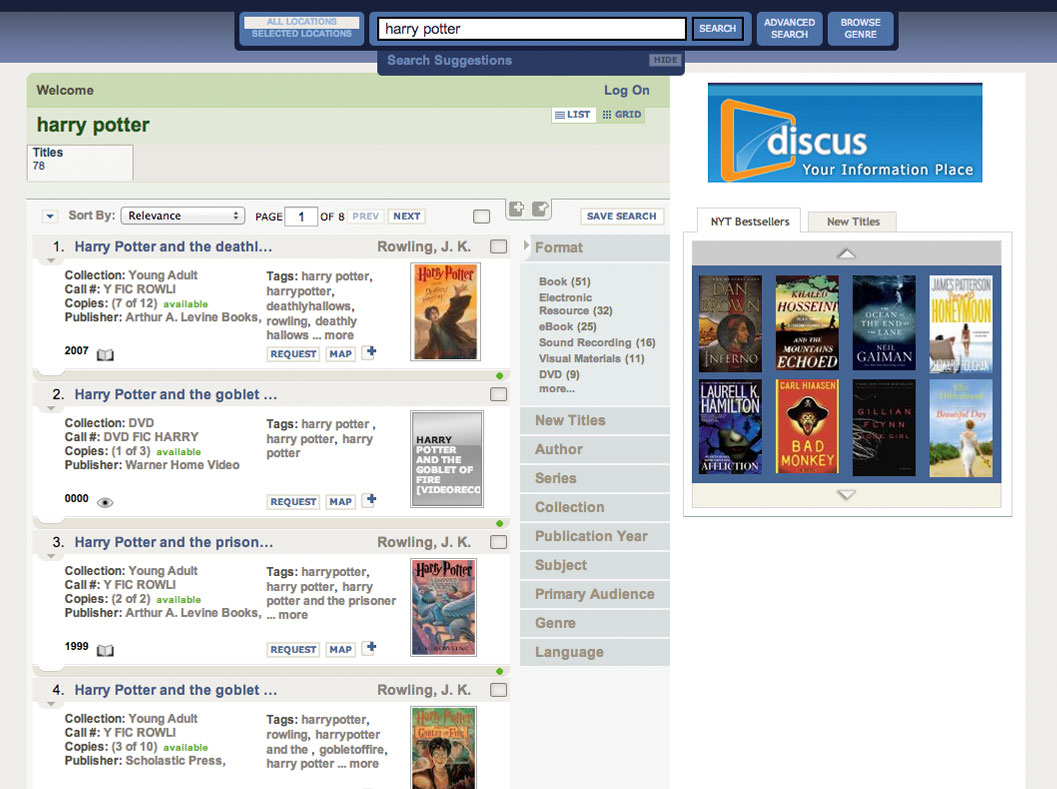
Task: Click the plus icon beside Deathly Hallows MAP
Action: pyautogui.click(x=369, y=352)
